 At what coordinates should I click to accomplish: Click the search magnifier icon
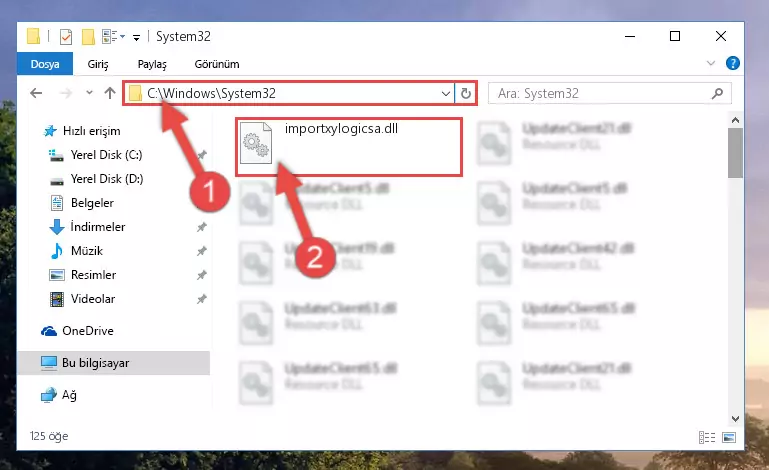tap(717, 93)
